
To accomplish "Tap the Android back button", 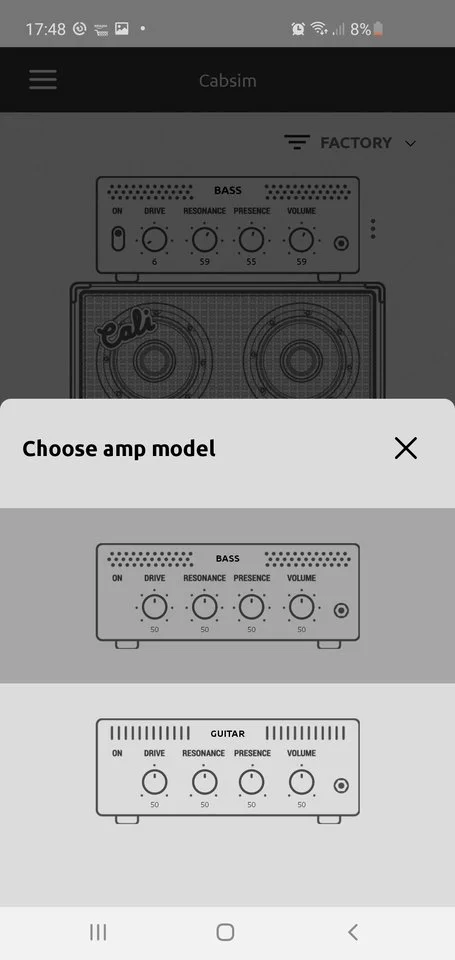I will (353, 932).
